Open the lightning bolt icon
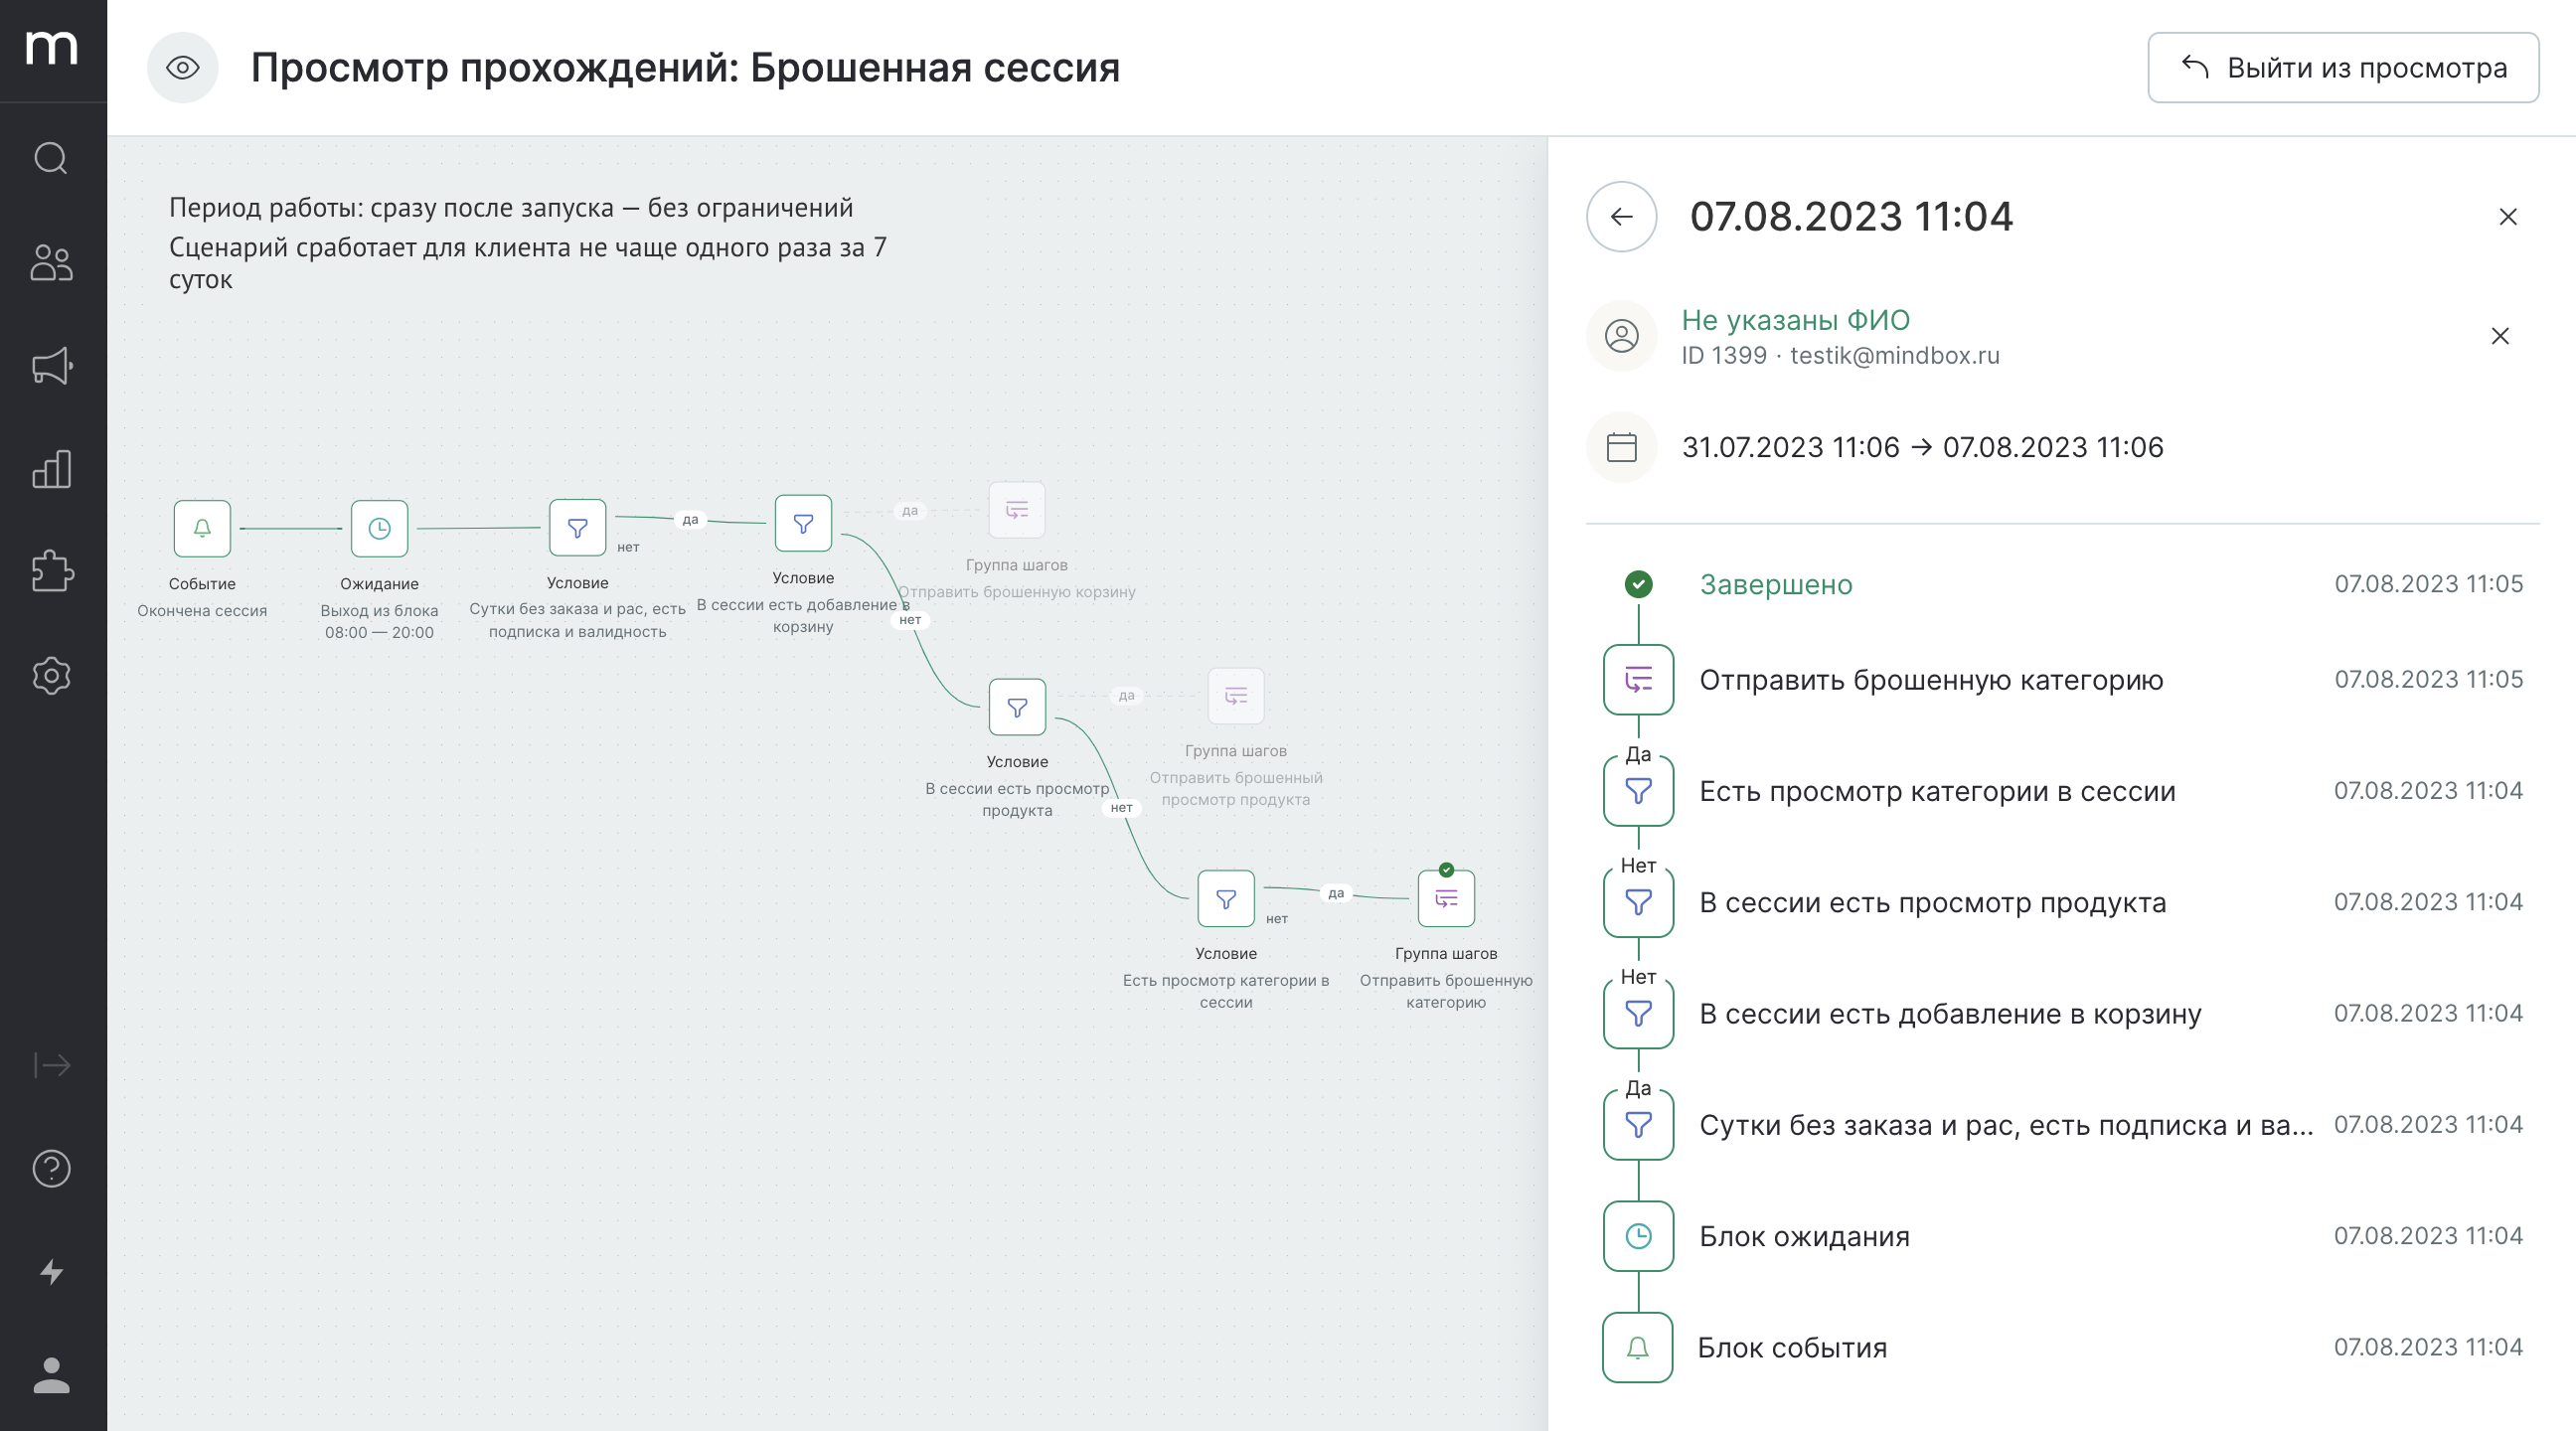This screenshot has width=2576, height=1431. [52, 1271]
